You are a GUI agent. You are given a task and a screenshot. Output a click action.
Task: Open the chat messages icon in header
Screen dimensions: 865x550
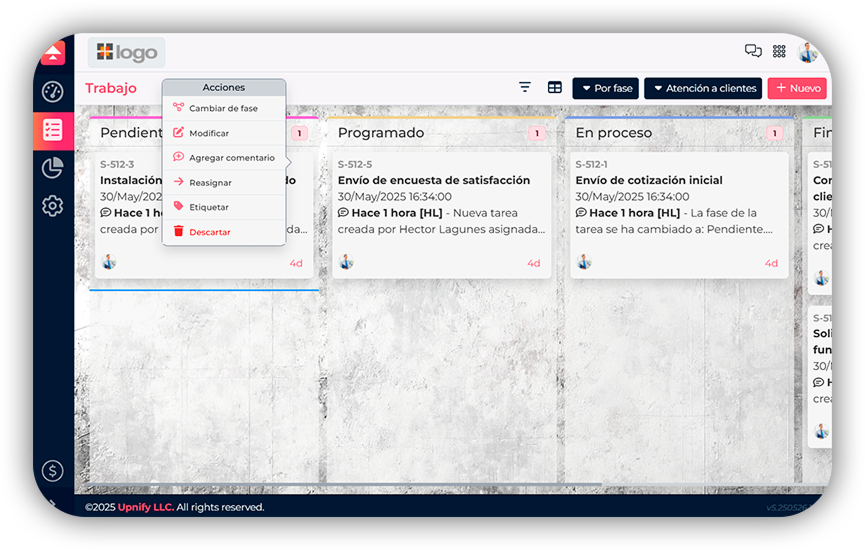tap(753, 51)
